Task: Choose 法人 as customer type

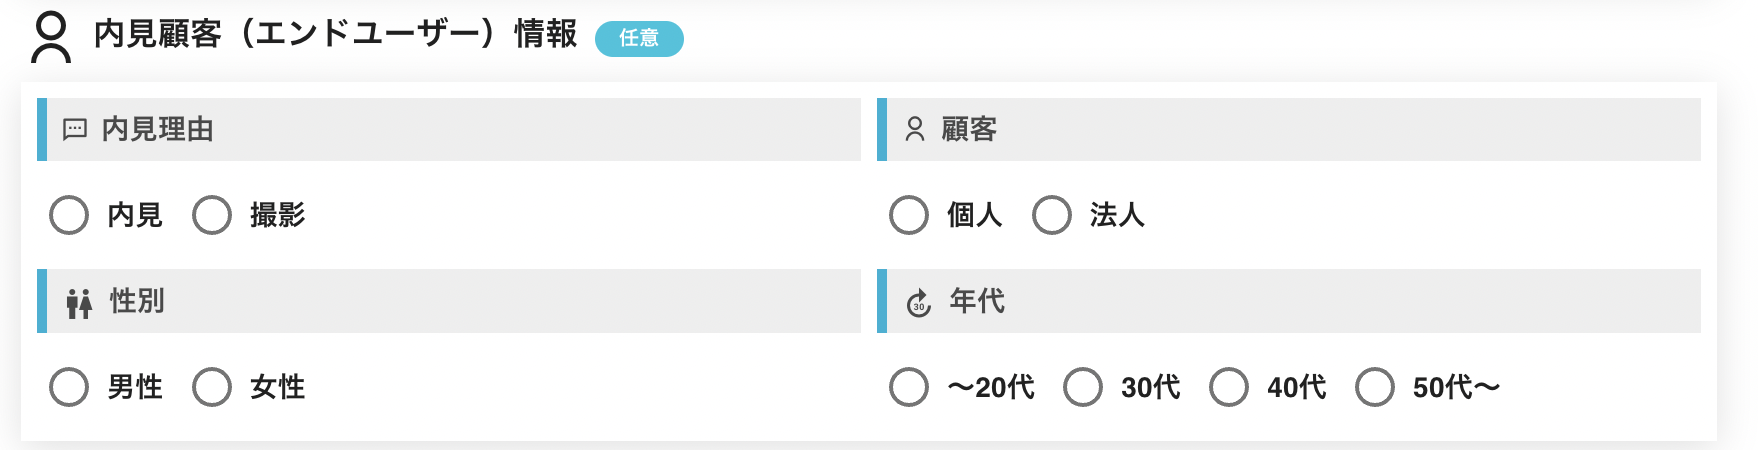Action: (1052, 215)
